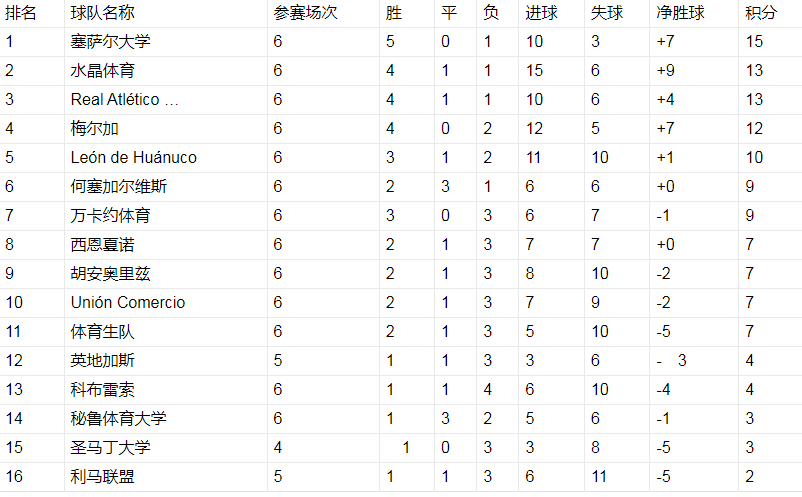Select the 梅尔加 team cell
The height and width of the screenshot is (497, 802).
coord(95,129)
